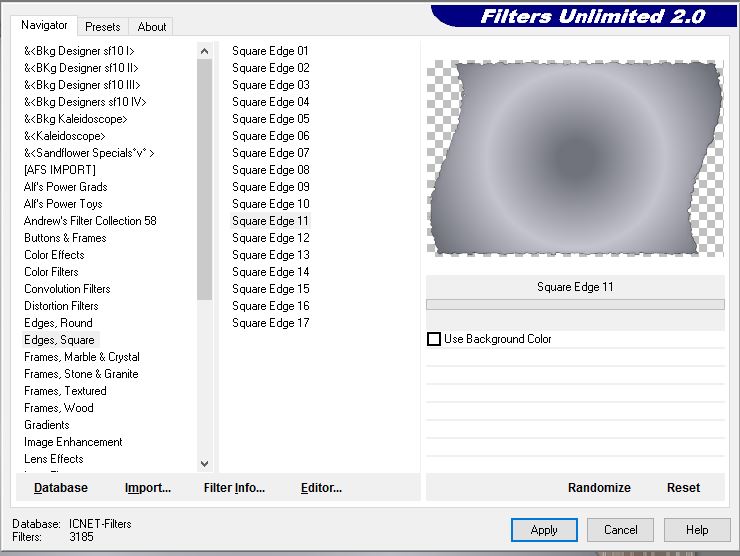This screenshot has height=556, width=740.
Task: Select the Navigator tab
Action: click(x=45, y=25)
